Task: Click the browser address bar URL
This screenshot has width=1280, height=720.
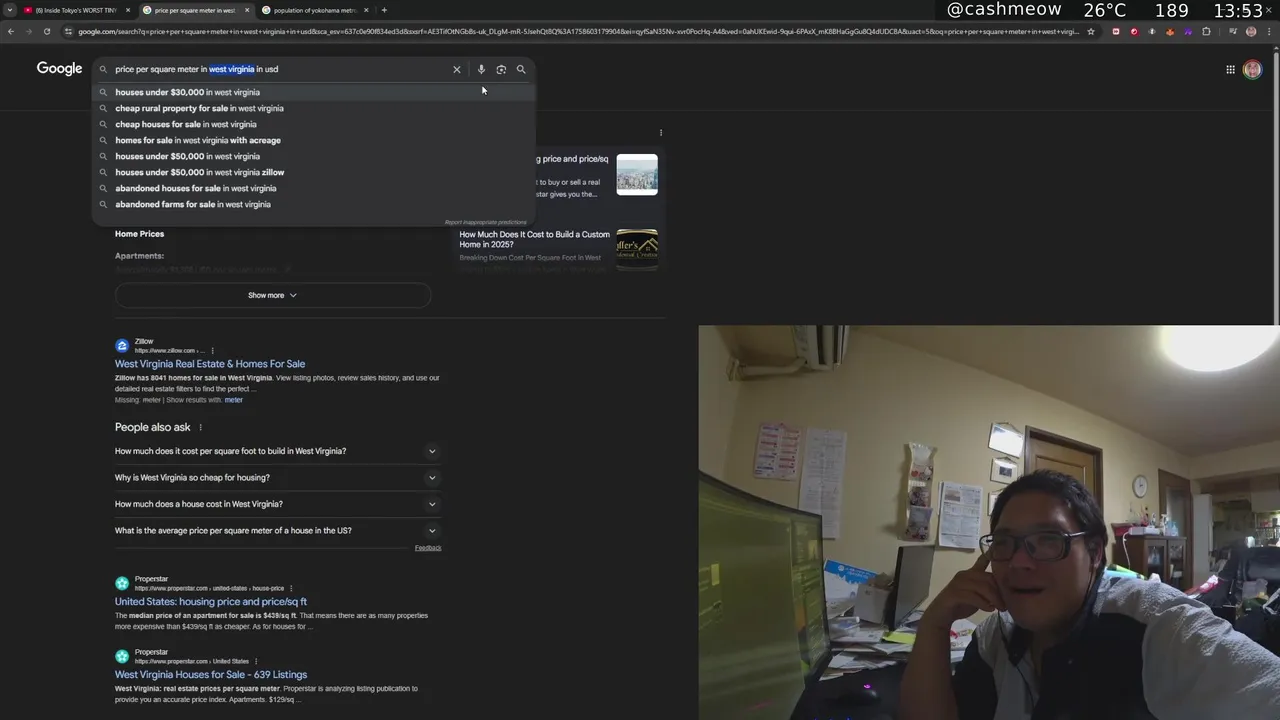Action: [578, 31]
